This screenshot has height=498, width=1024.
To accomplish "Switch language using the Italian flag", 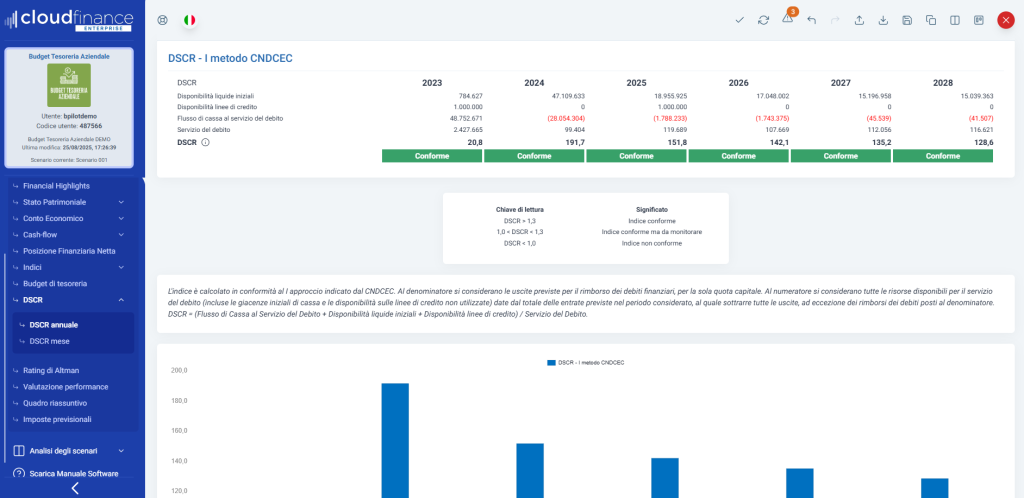I will pos(189,20).
